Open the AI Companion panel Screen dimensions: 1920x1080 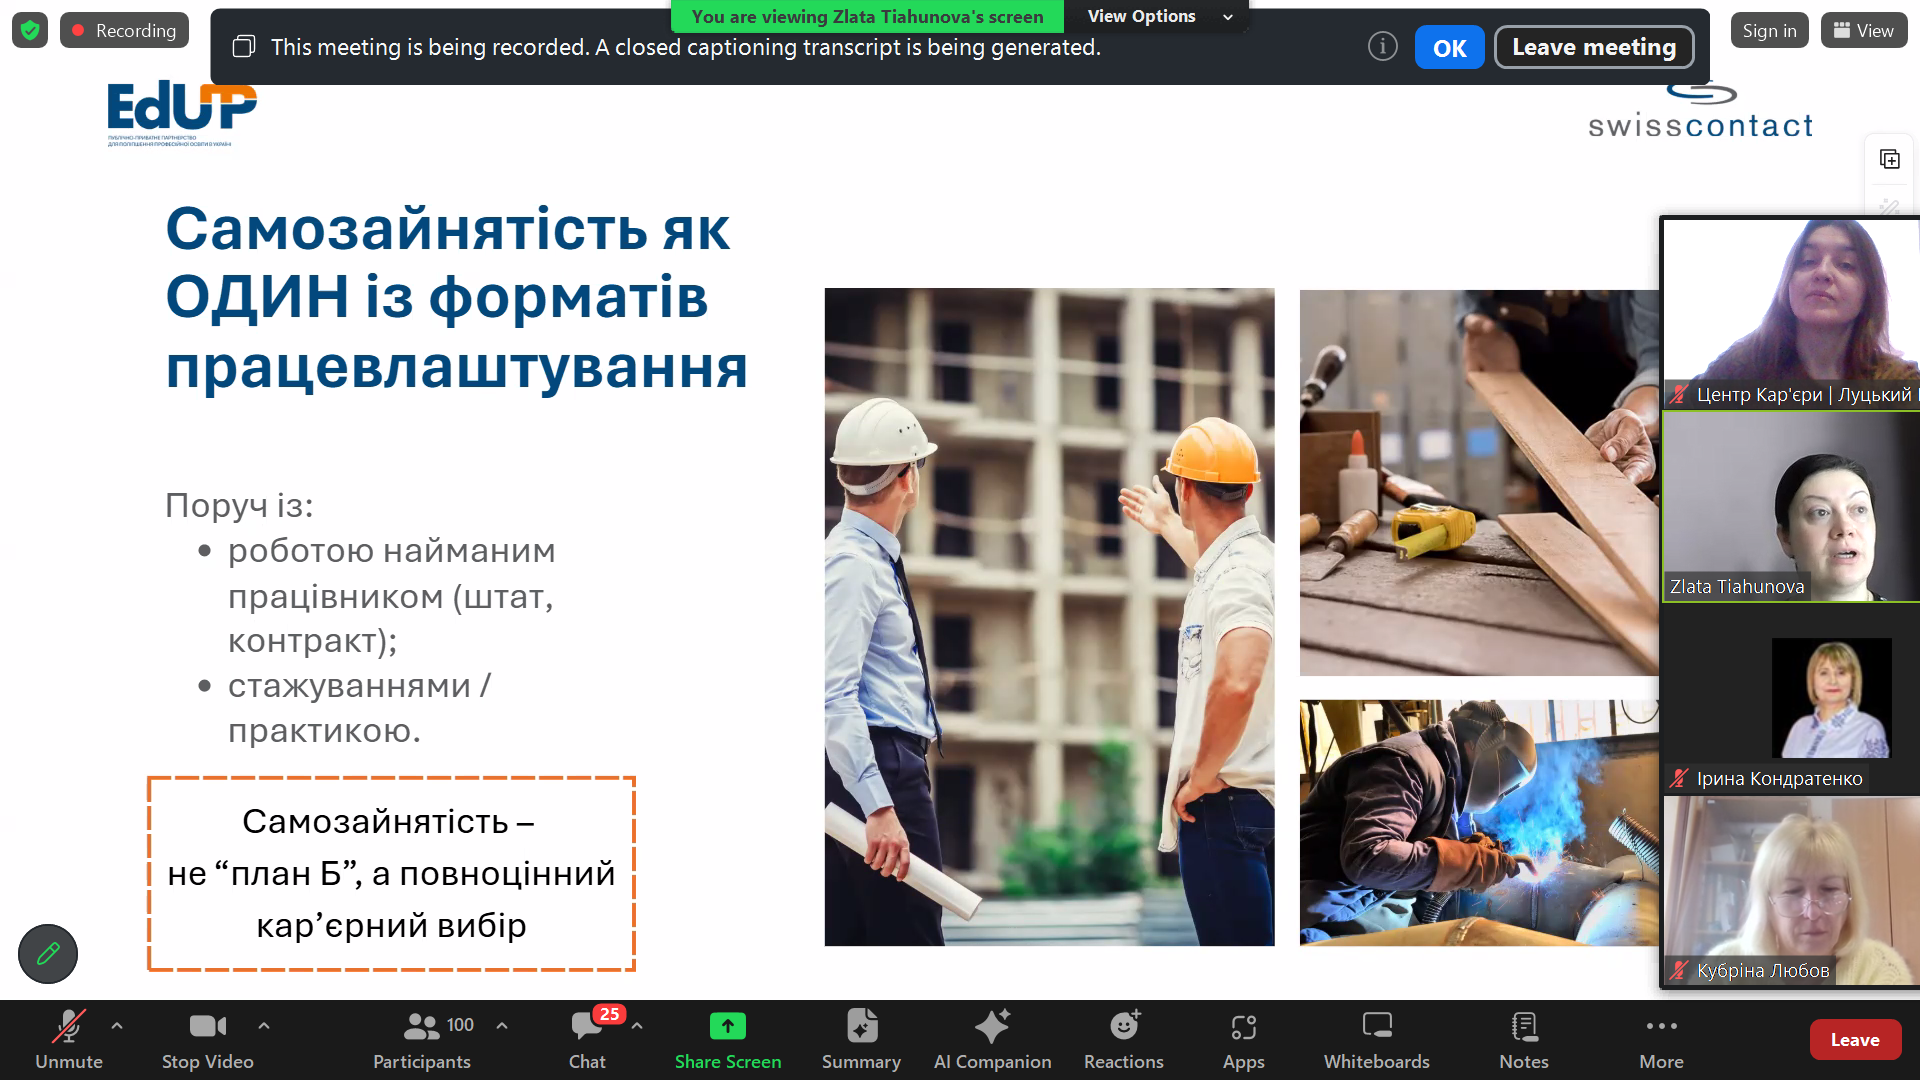point(992,1039)
